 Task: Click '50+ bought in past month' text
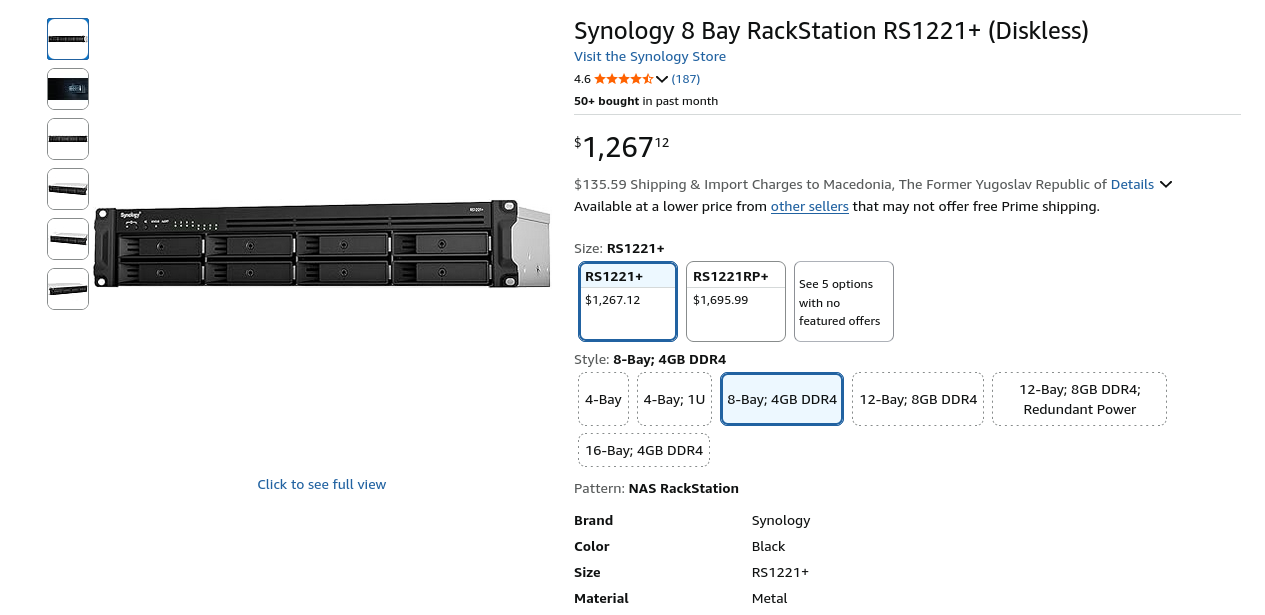(646, 101)
